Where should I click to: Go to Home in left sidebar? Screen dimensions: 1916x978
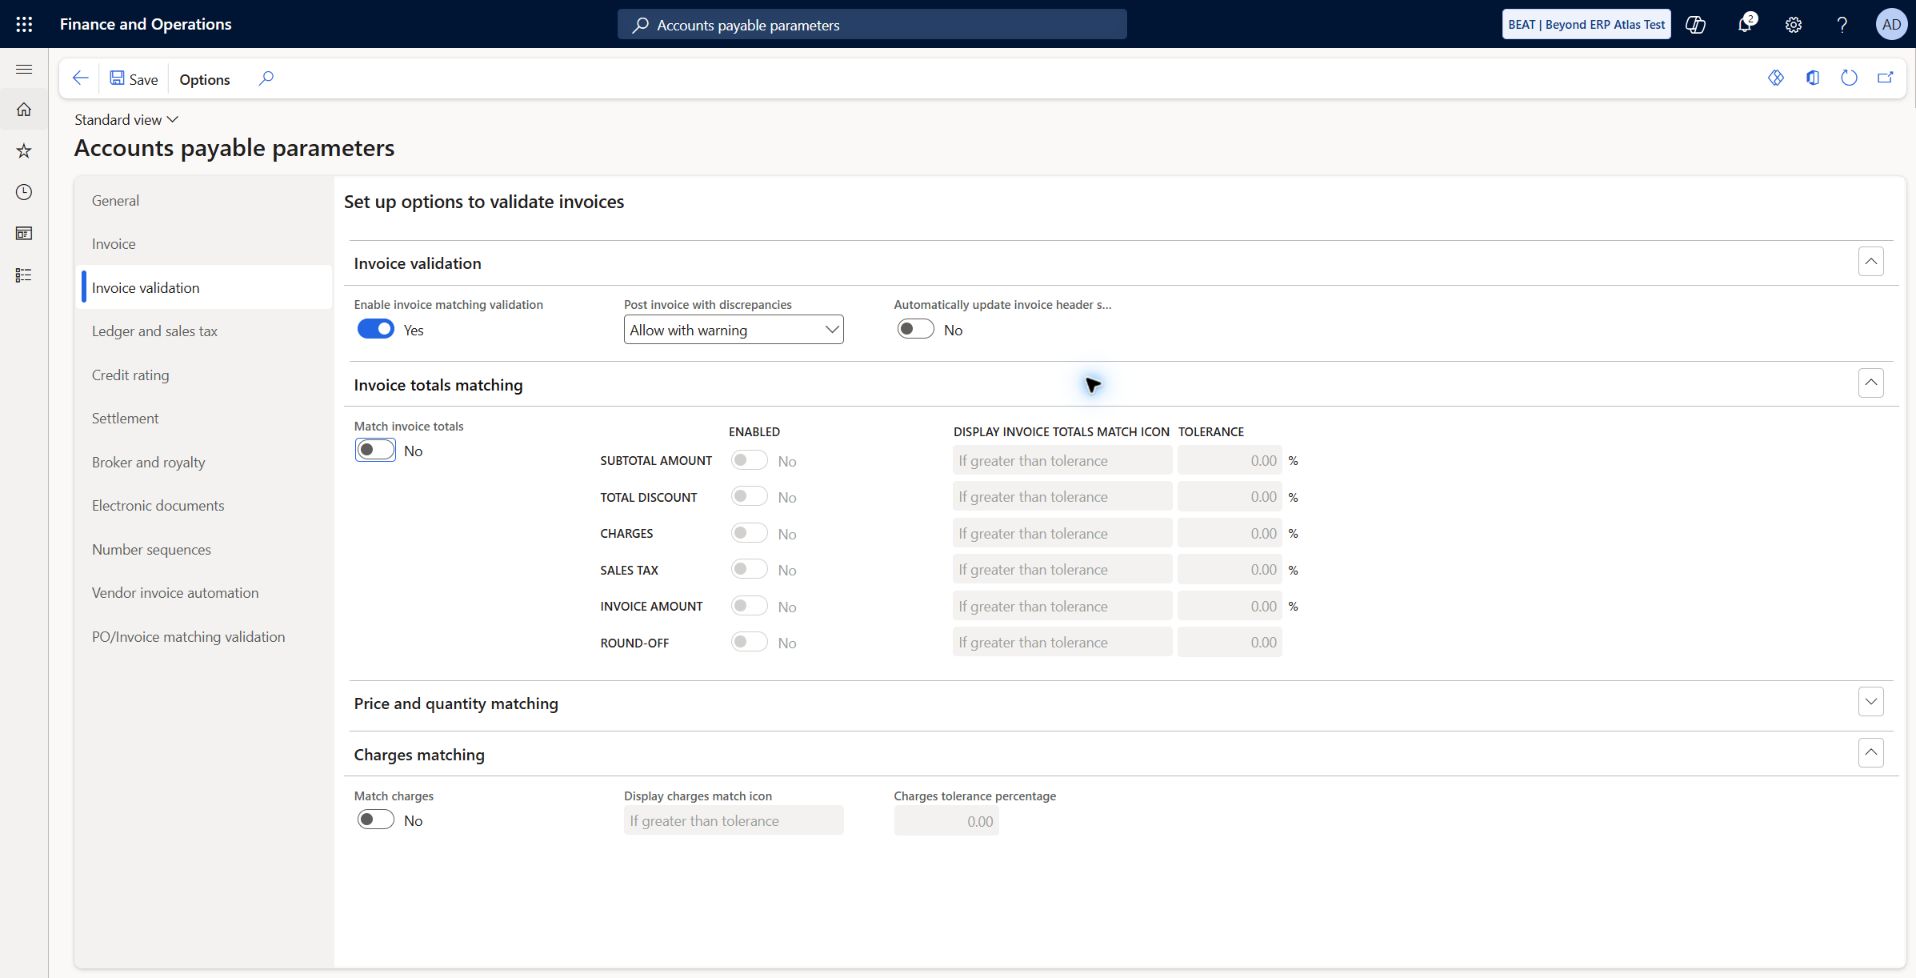[24, 110]
